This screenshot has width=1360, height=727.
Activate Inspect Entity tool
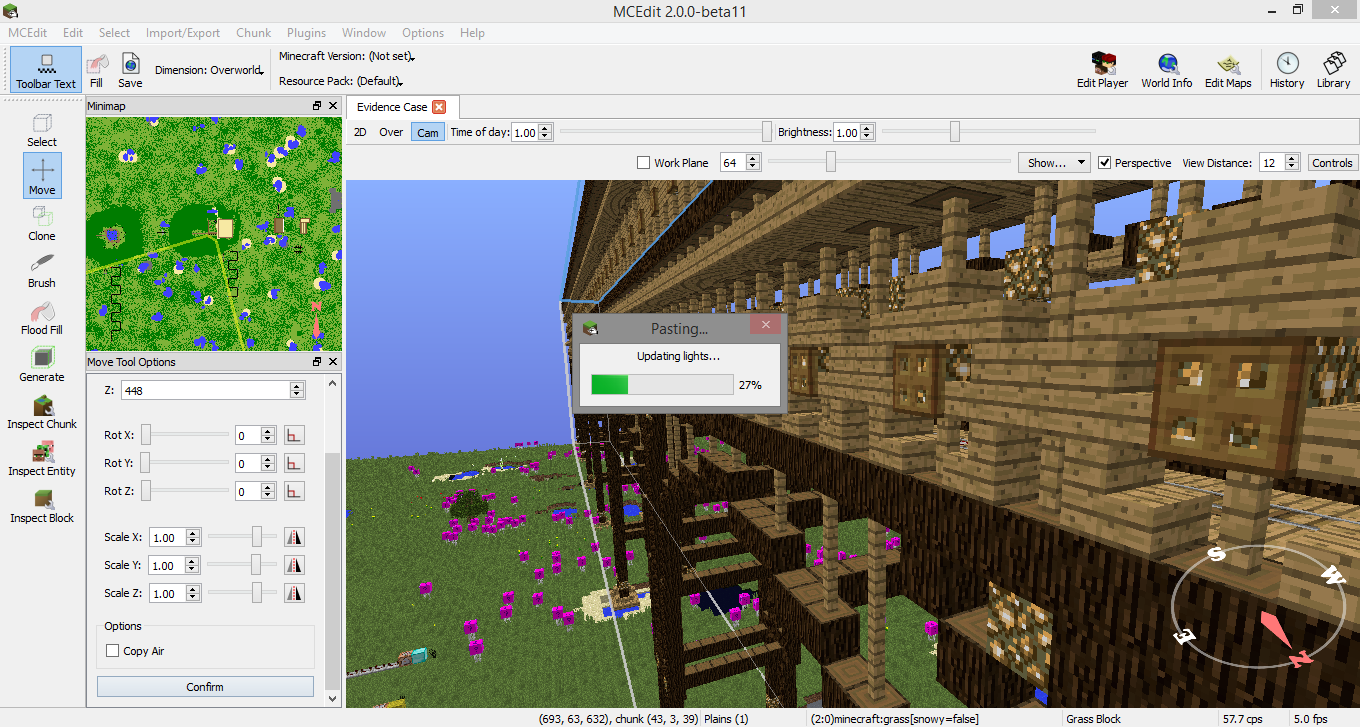(x=42, y=458)
